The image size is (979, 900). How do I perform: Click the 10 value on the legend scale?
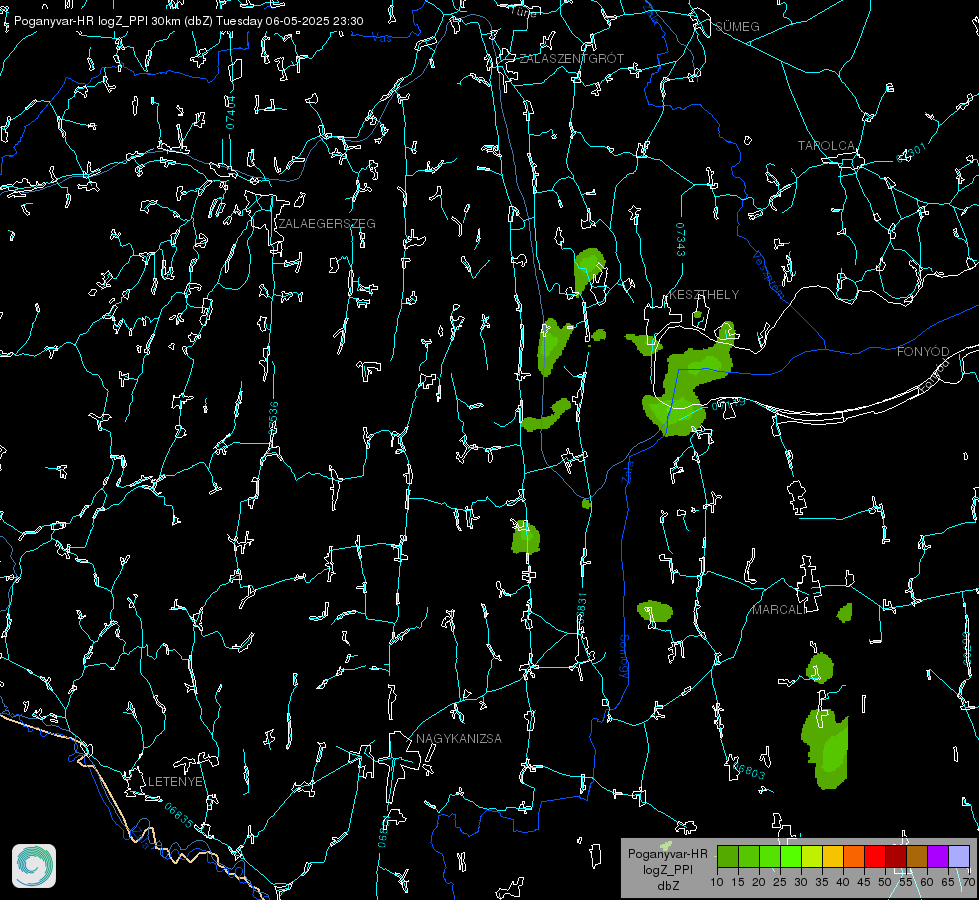[x=717, y=883]
